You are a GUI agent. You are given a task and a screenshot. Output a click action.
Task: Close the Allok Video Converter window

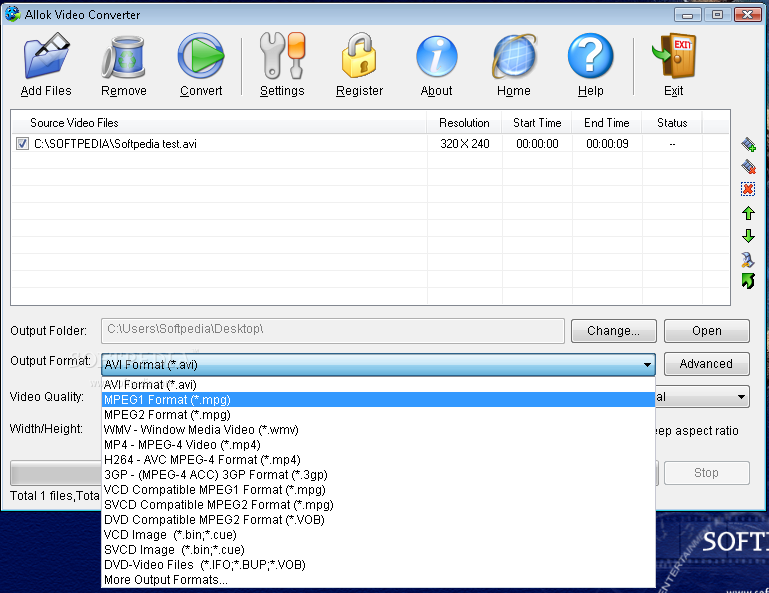pyautogui.click(x=747, y=15)
